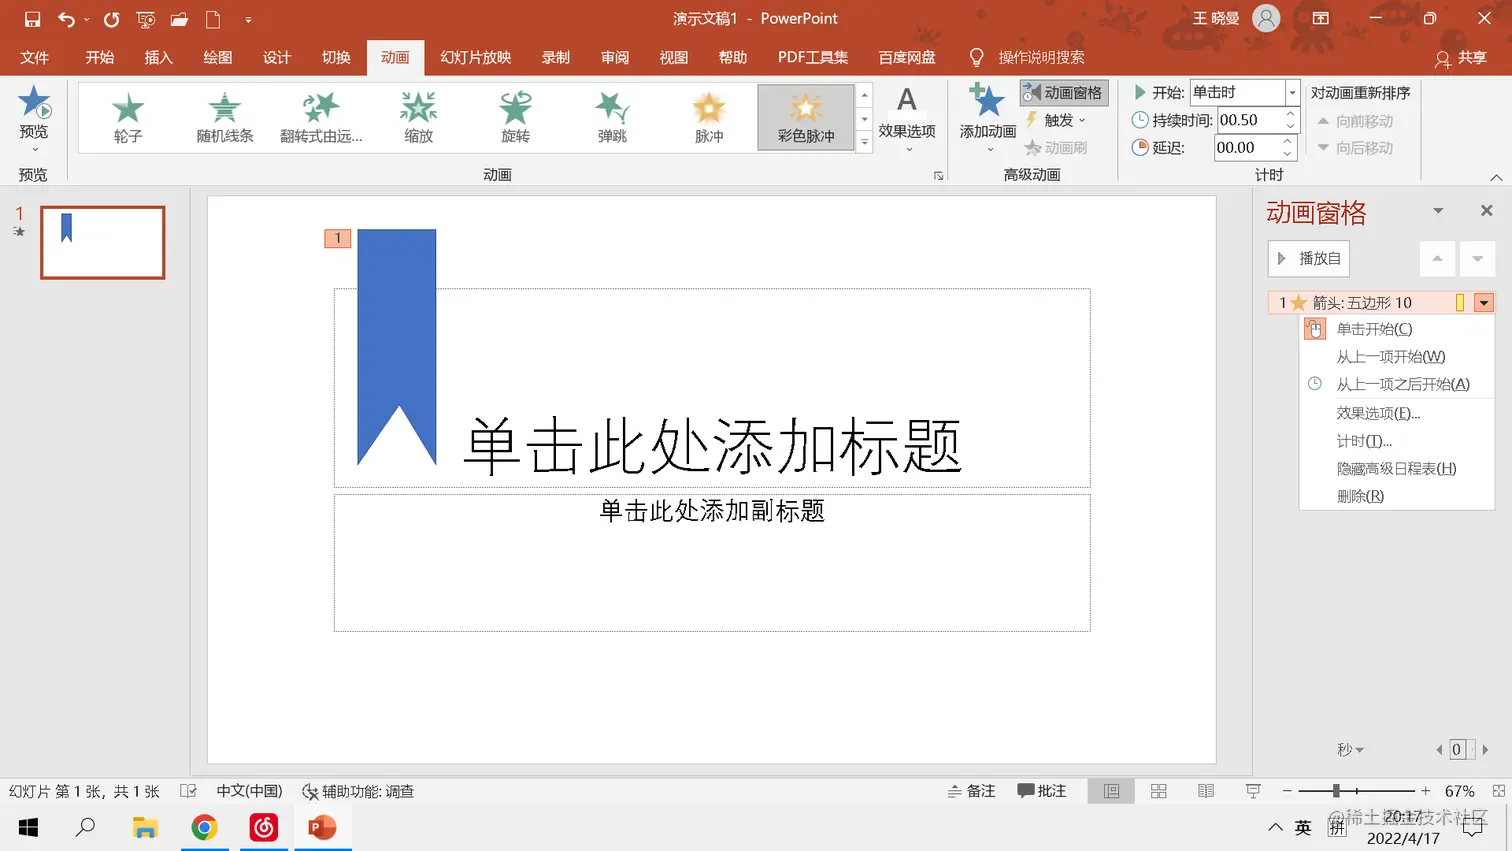Create a new blank document icon
The width and height of the screenshot is (1512, 851).
[213, 19]
